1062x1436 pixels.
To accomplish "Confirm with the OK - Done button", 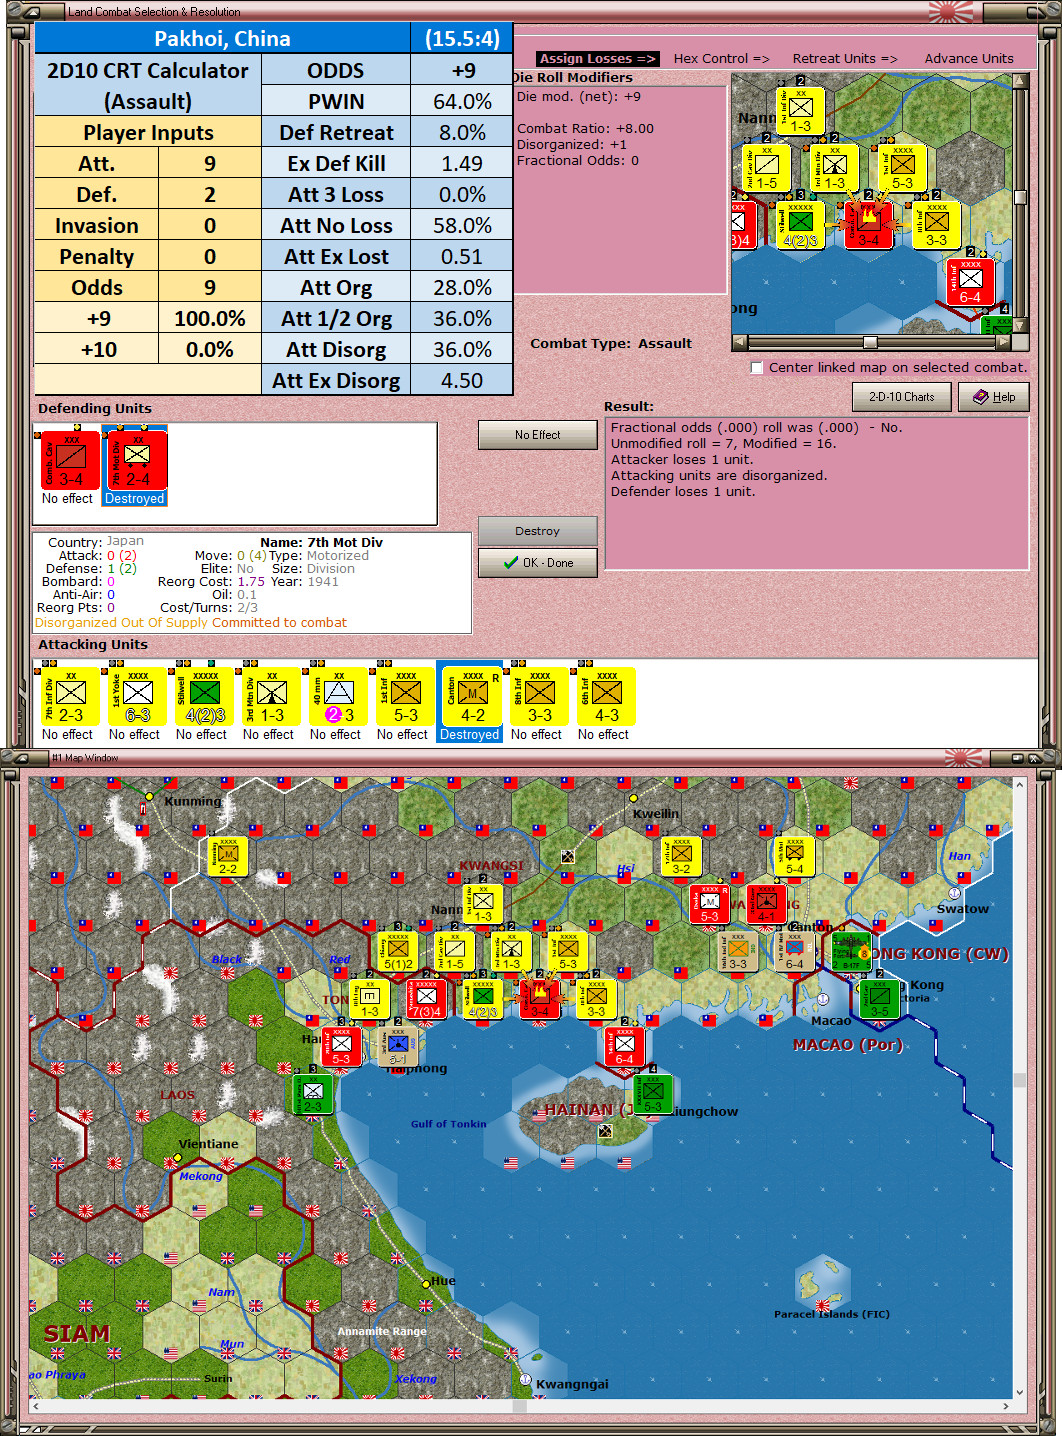I will coord(537,563).
